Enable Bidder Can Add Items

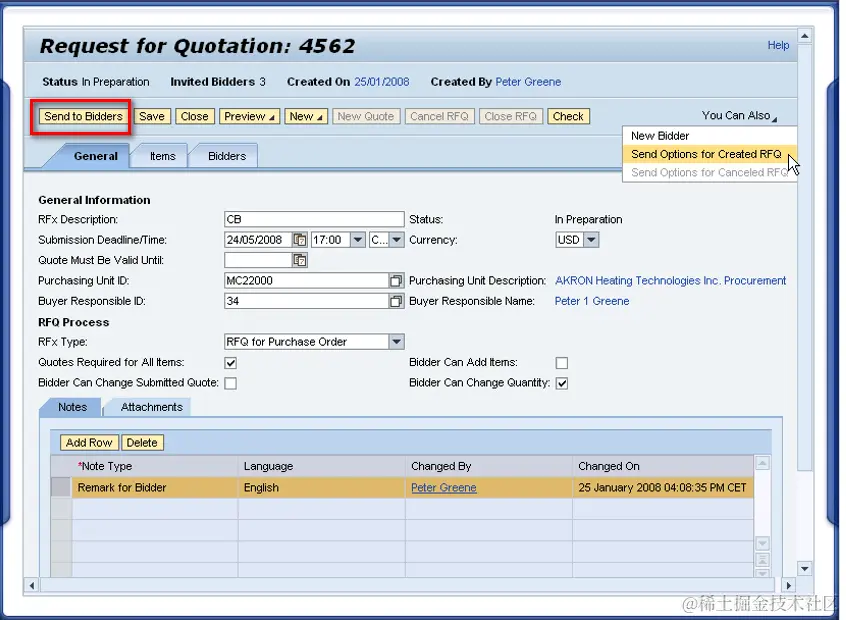(x=562, y=363)
